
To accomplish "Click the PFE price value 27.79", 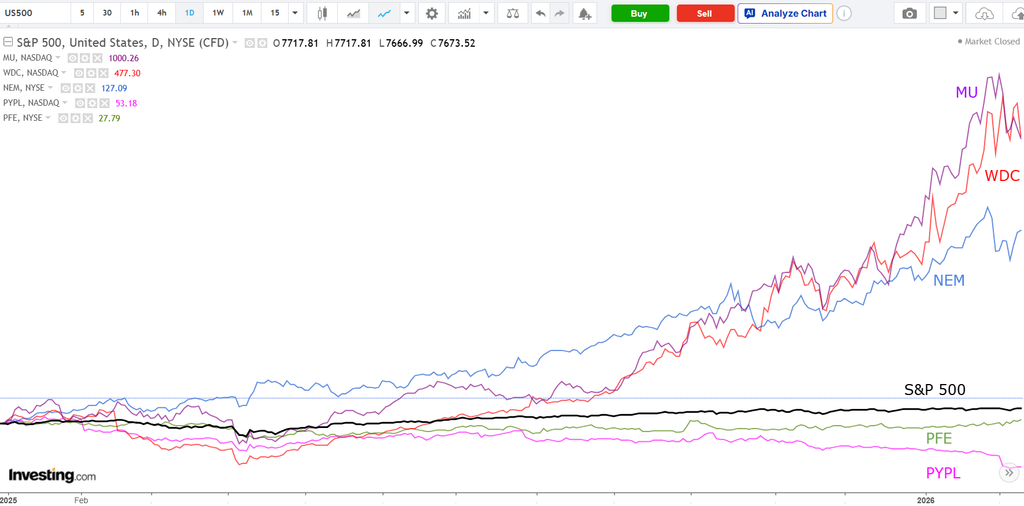I will [109, 118].
